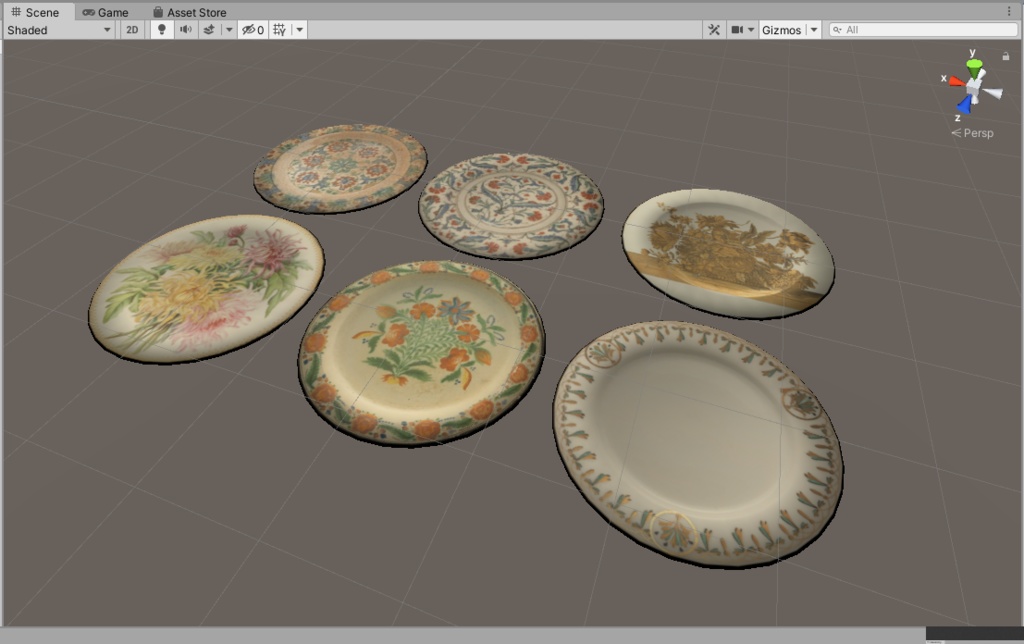Click the gizmo center cube
This screenshot has width=1024, height=644.
coord(974,86)
